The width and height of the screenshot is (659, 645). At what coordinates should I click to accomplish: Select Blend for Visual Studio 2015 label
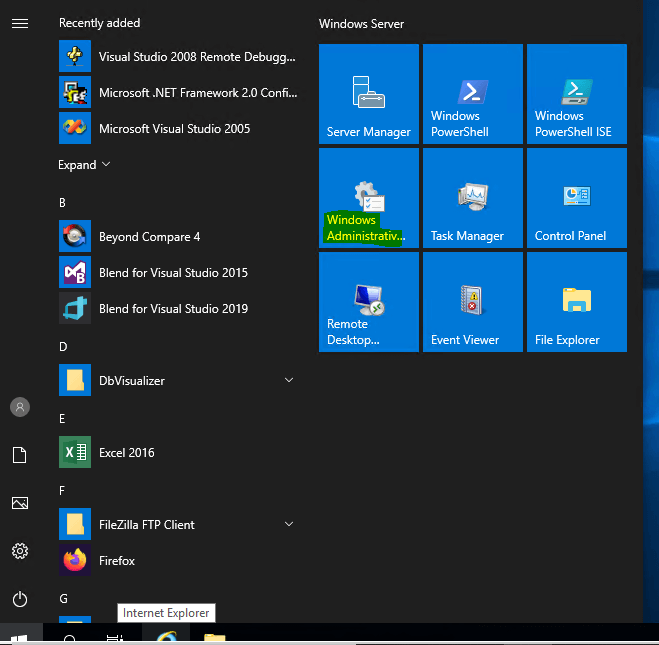click(173, 273)
